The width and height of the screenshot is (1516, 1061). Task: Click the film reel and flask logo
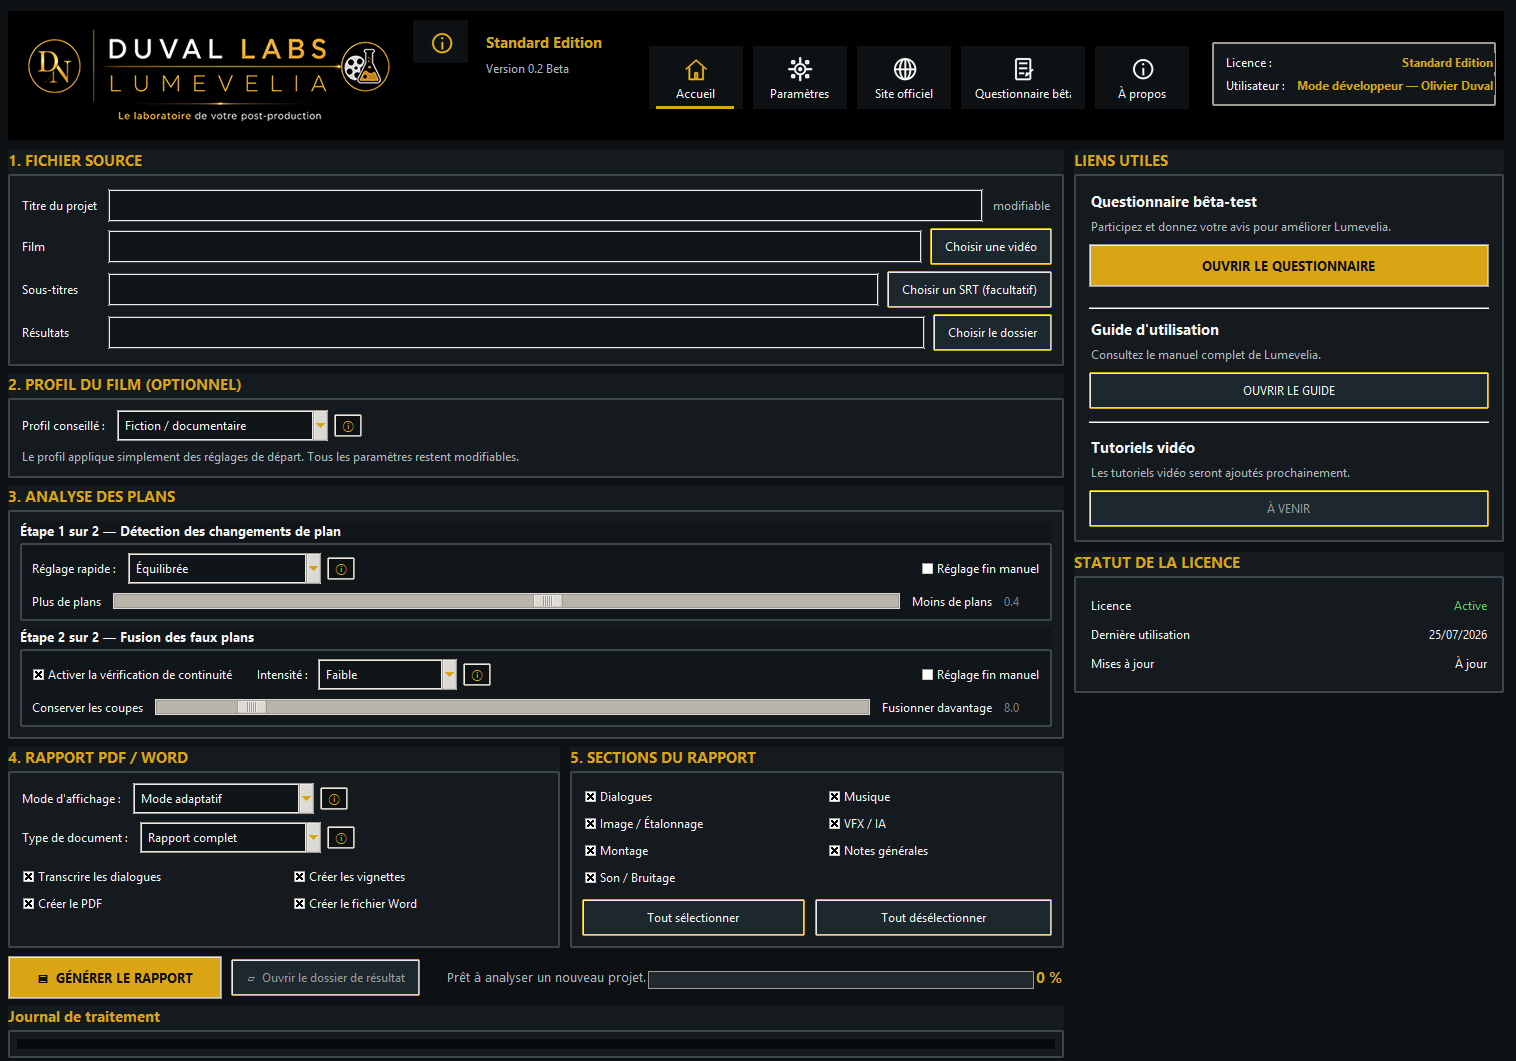click(365, 67)
